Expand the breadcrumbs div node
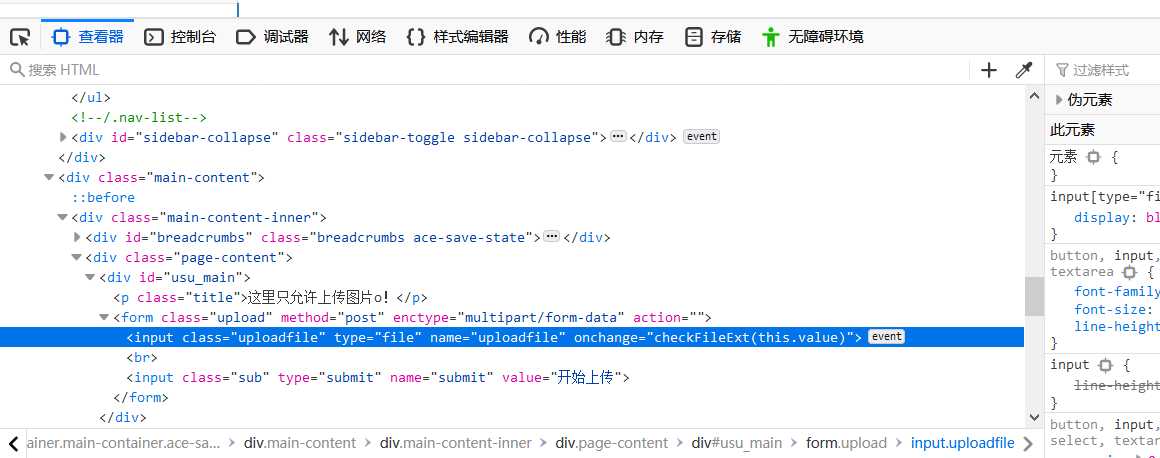This screenshot has width=1160, height=458. 77,238
